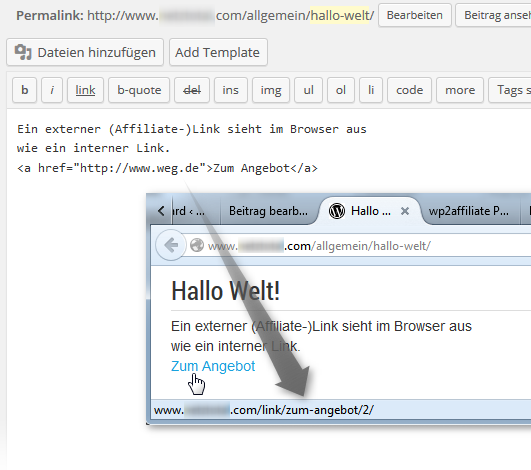Insert a link using the link button

point(85,90)
